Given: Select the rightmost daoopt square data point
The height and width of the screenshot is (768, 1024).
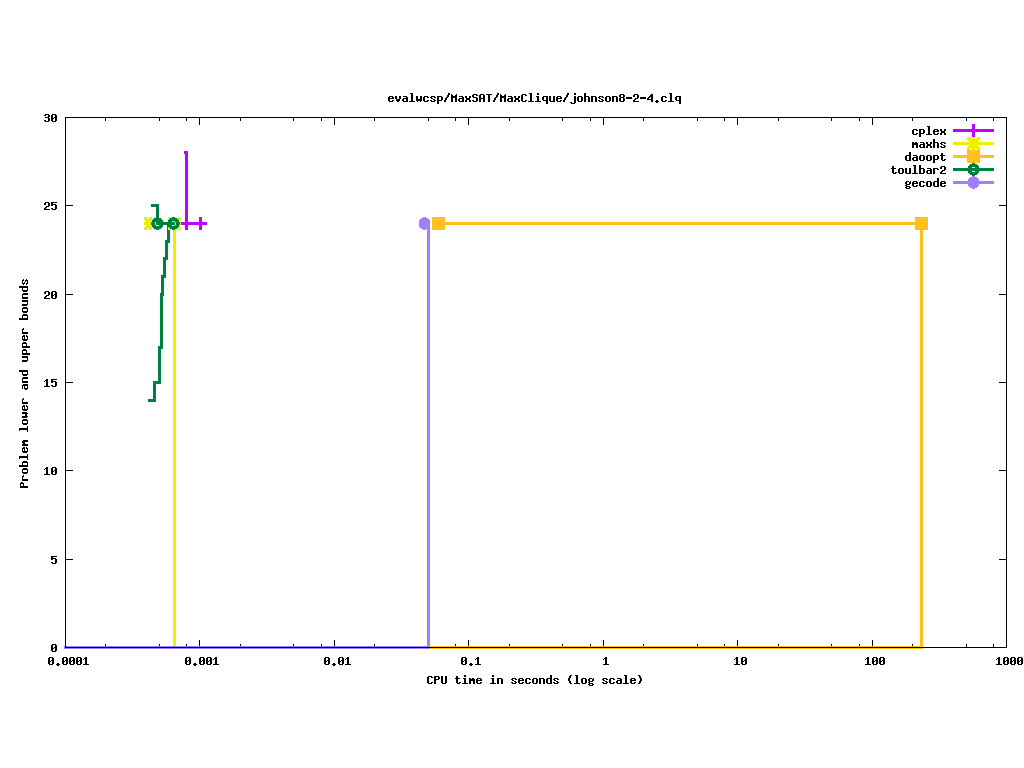Looking at the screenshot, I should (921, 223).
